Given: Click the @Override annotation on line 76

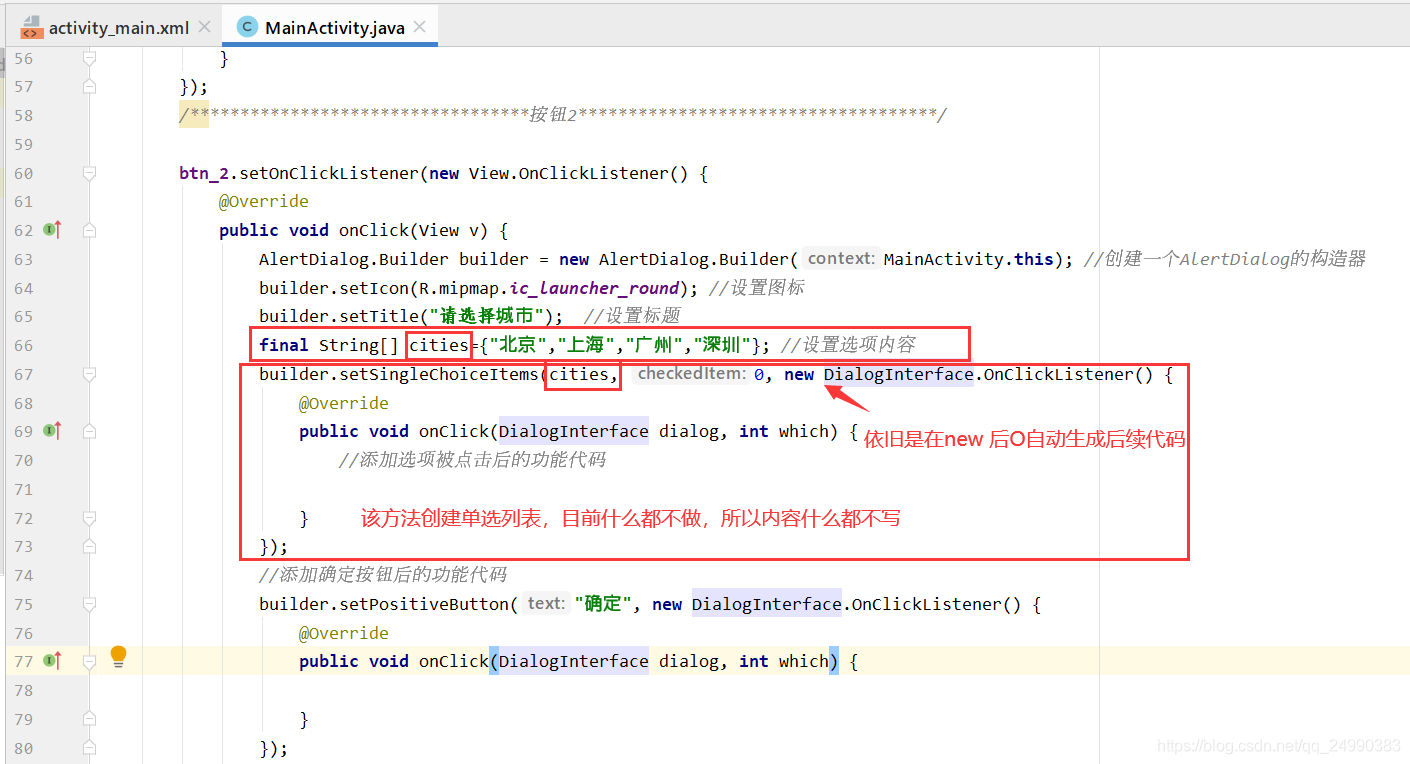Looking at the screenshot, I should [x=344, y=633].
